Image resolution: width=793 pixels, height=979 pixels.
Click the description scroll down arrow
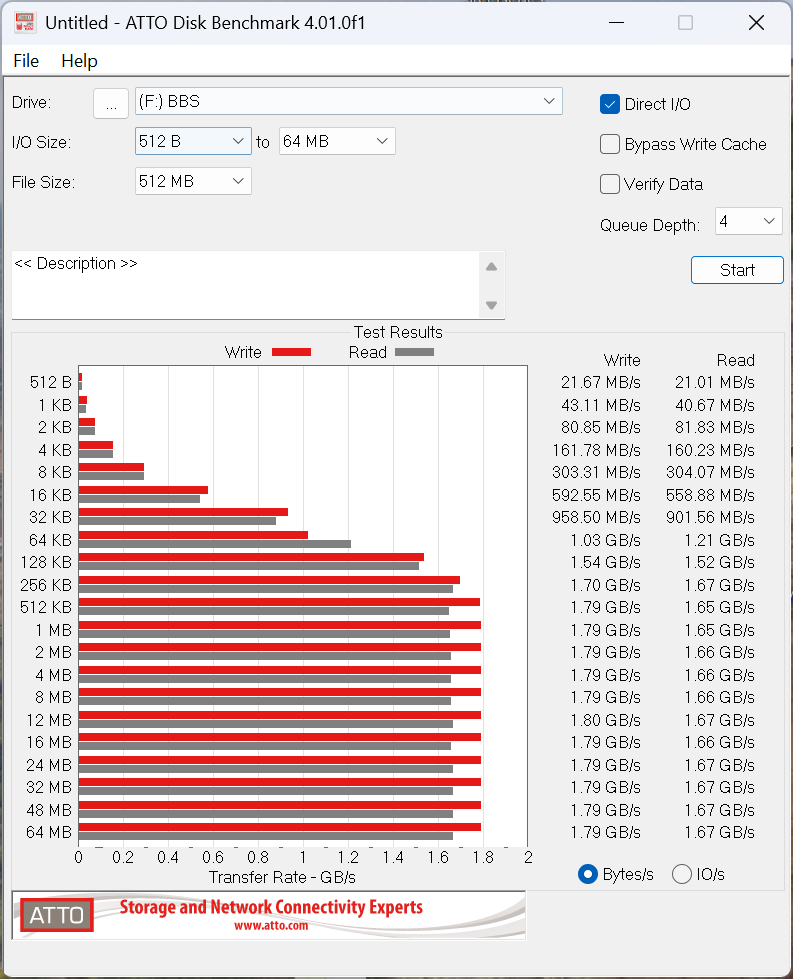coord(491,305)
